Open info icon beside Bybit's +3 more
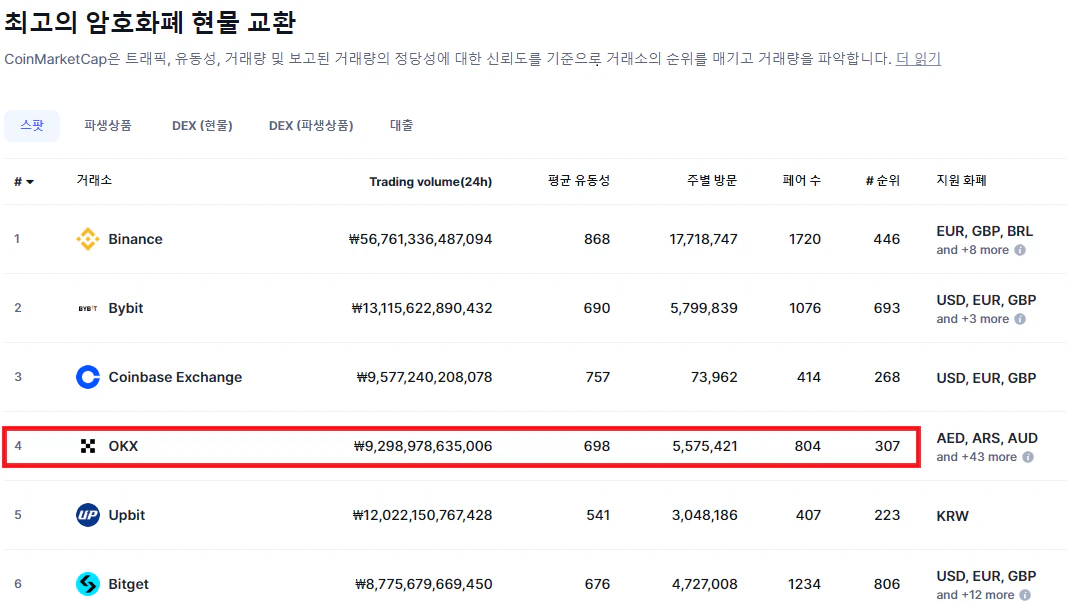The width and height of the screenshot is (1067, 609). tap(1020, 319)
